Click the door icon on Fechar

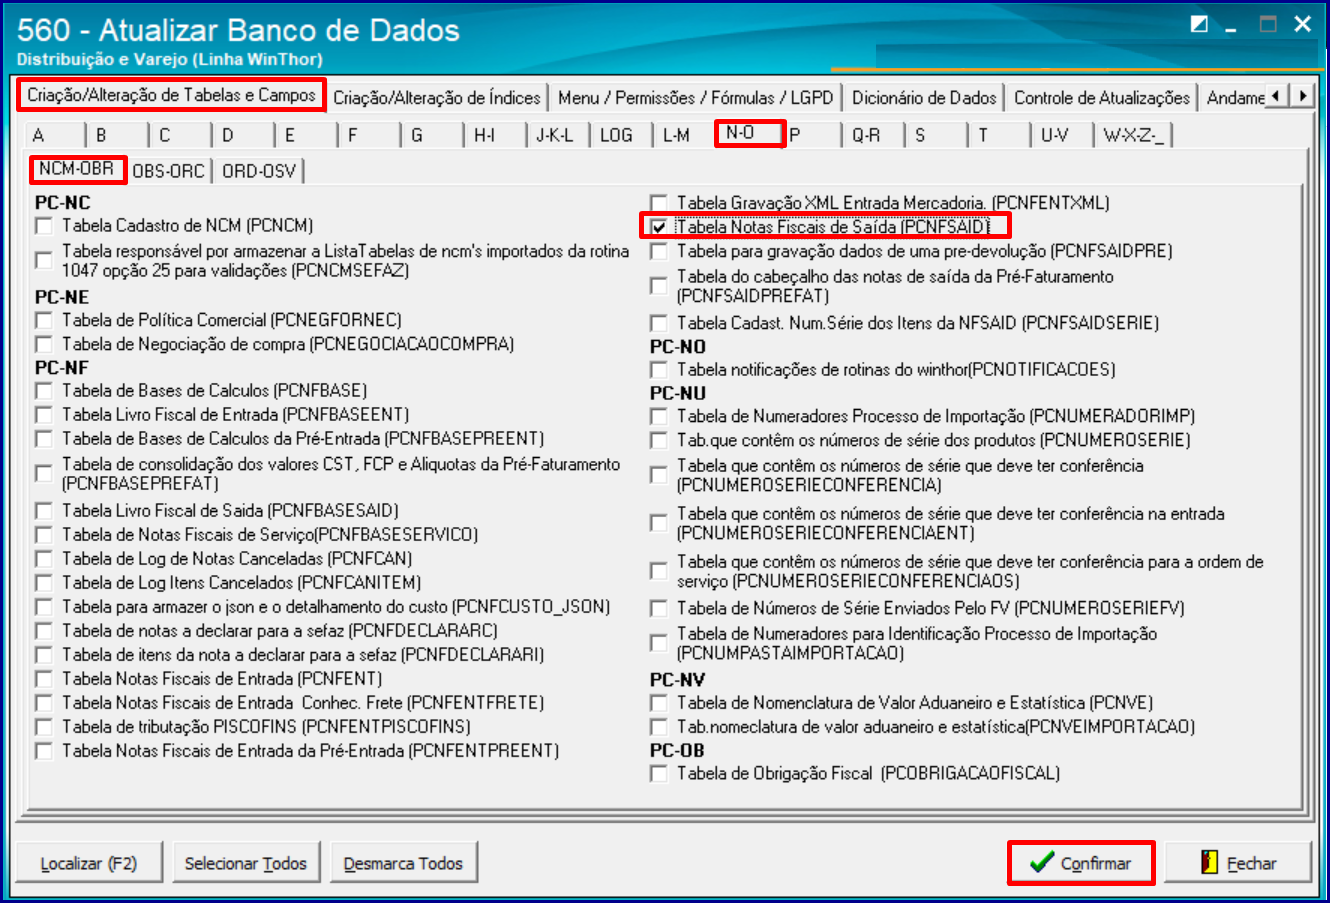[x=1209, y=863]
